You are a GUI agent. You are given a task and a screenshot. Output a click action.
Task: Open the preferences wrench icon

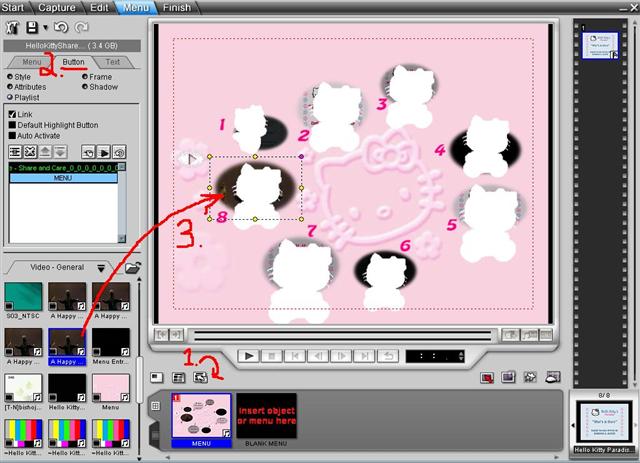click(13, 27)
